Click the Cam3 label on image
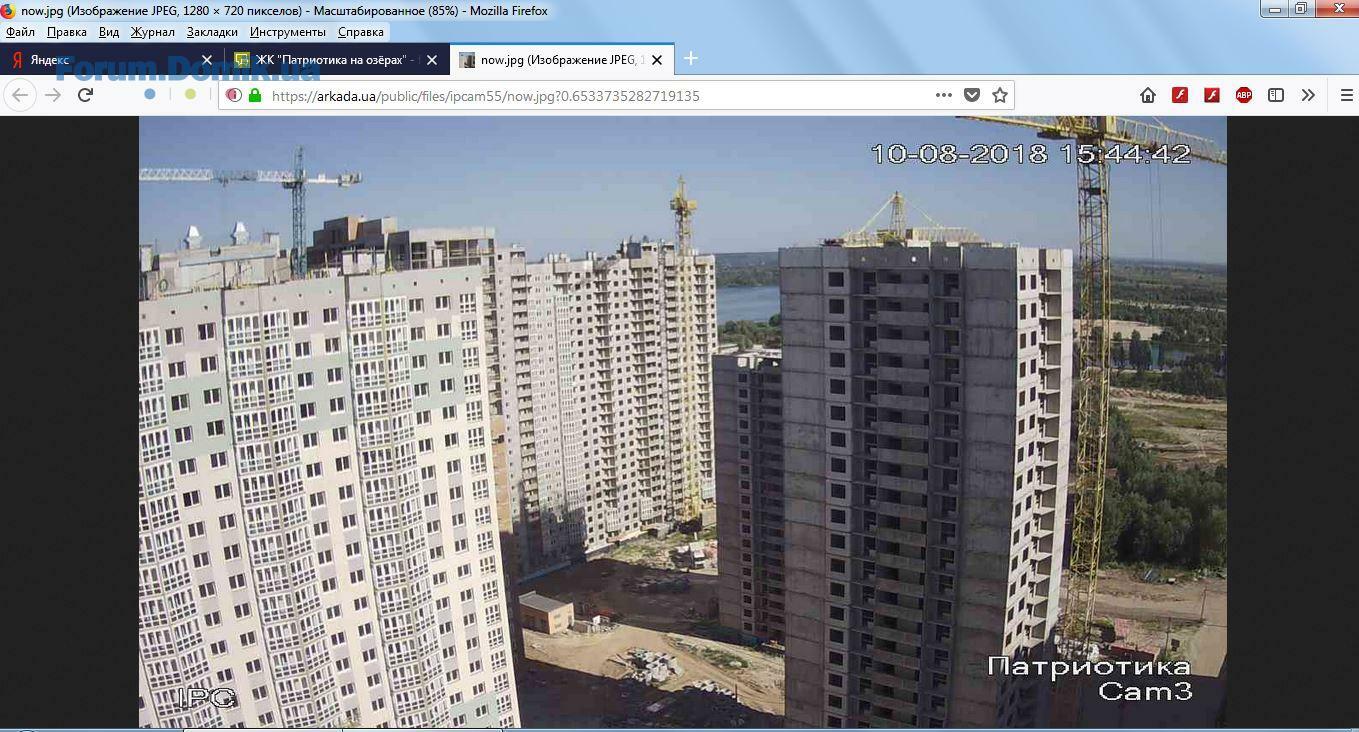Viewport: 1359px width, 732px height. tap(1145, 690)
